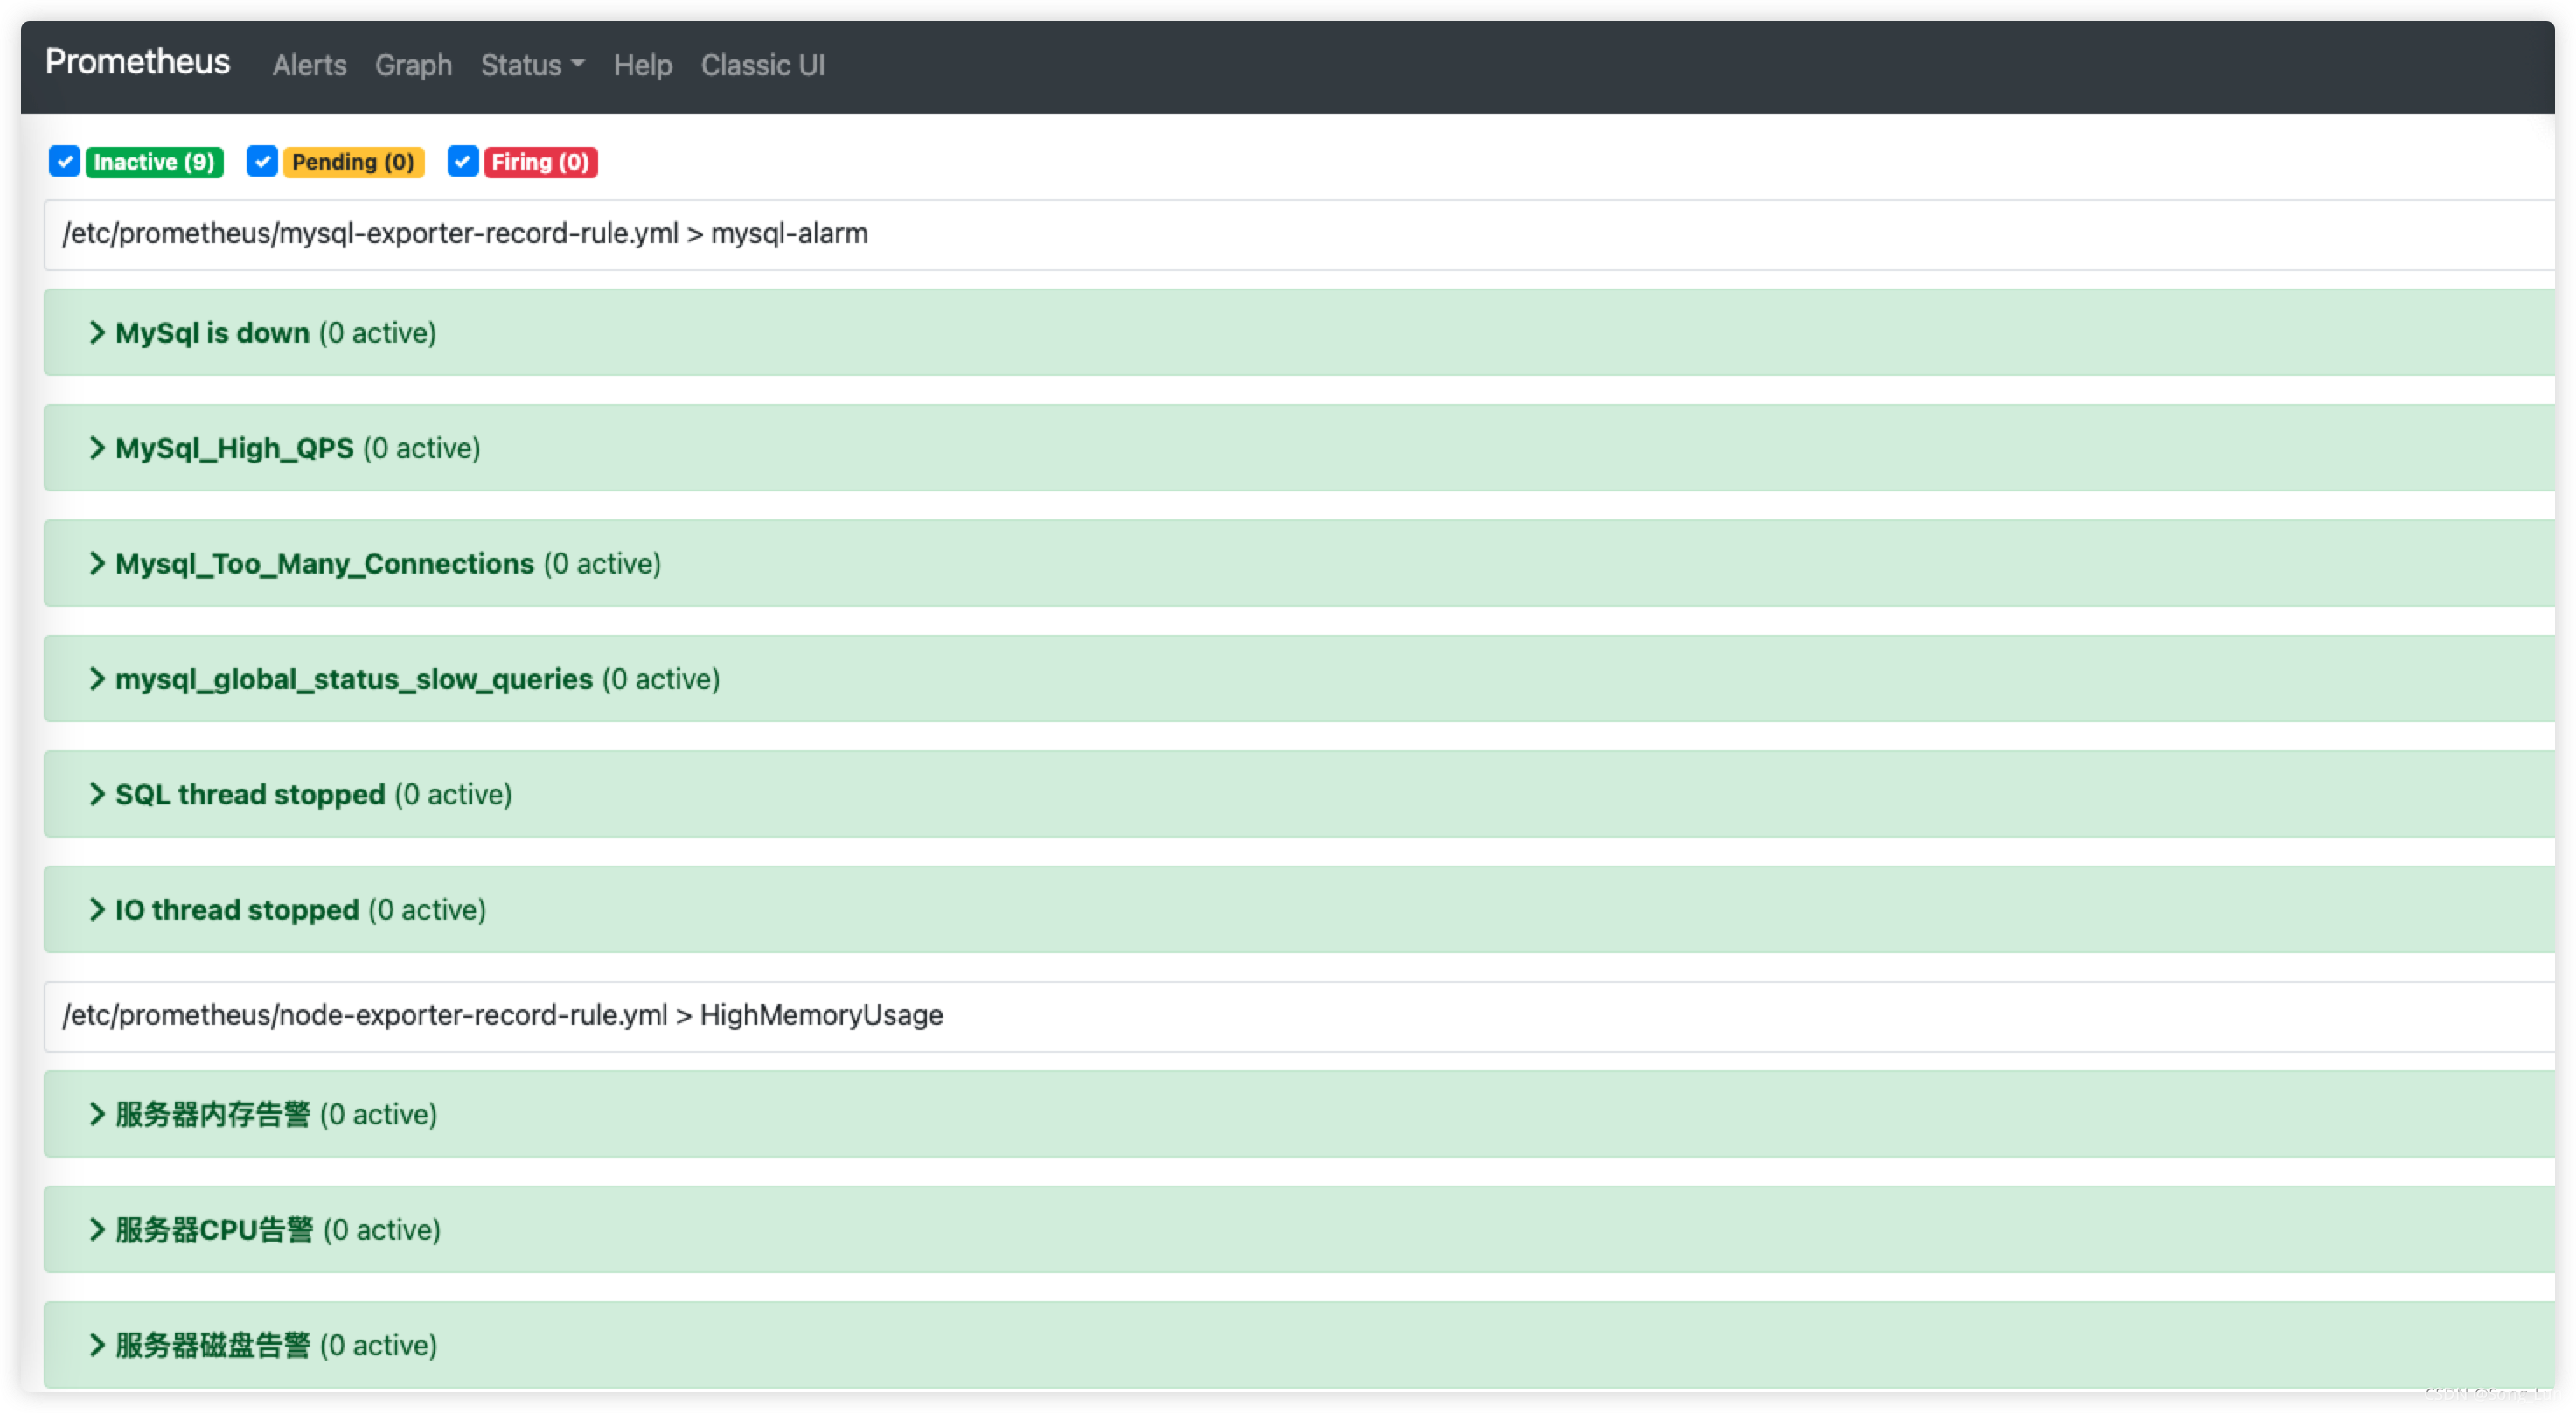Click the Firing alerts filter icon
This screenshot has height=1413, width=2576.
[463, 160]
